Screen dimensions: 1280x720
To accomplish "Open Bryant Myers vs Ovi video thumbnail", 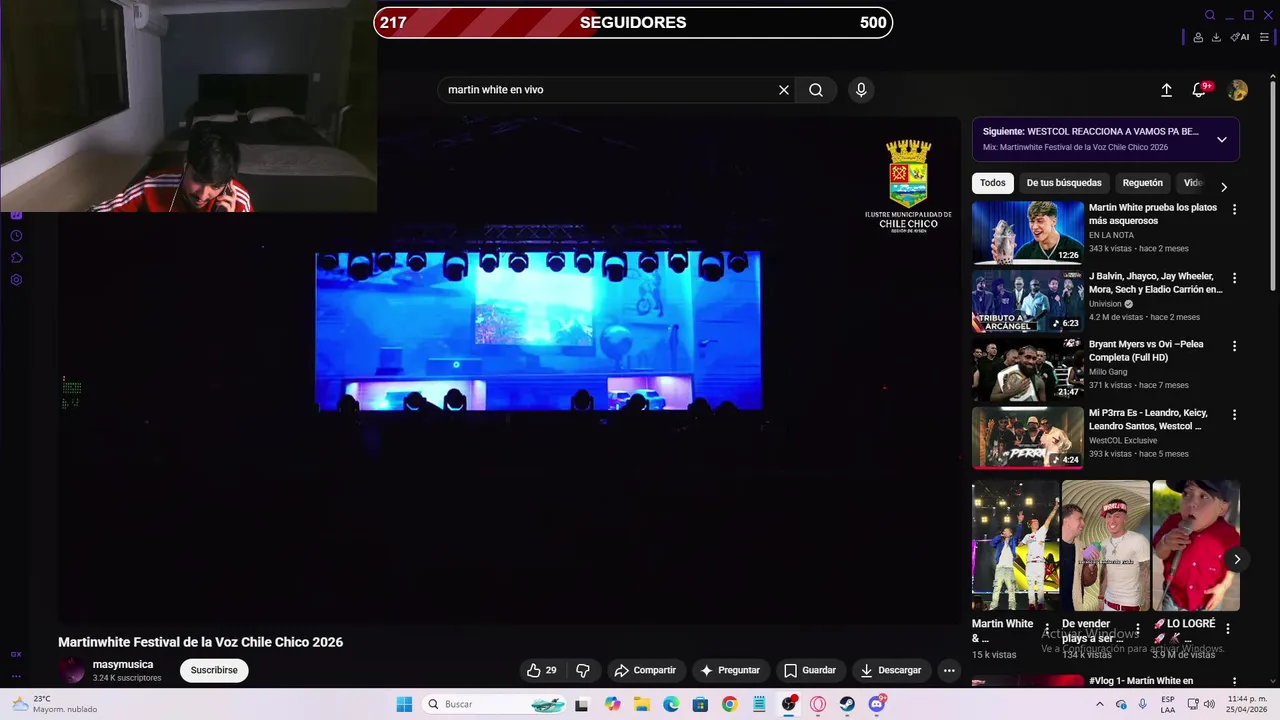I will point(1027,369).
